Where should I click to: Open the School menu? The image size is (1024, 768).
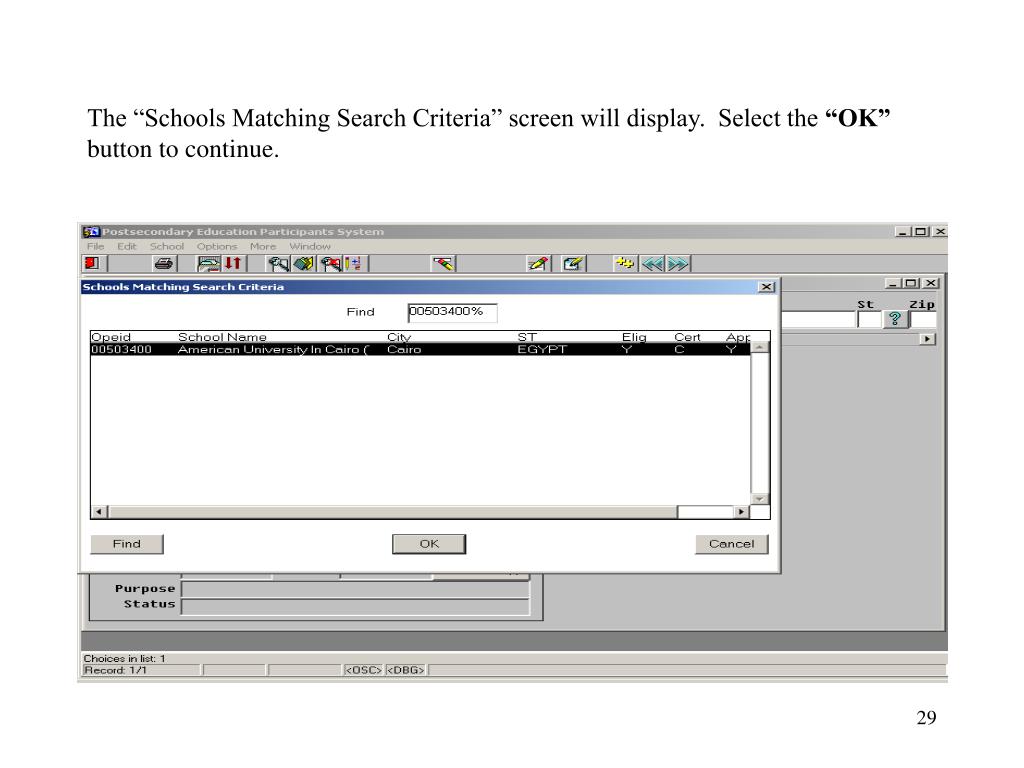(167, 246)
